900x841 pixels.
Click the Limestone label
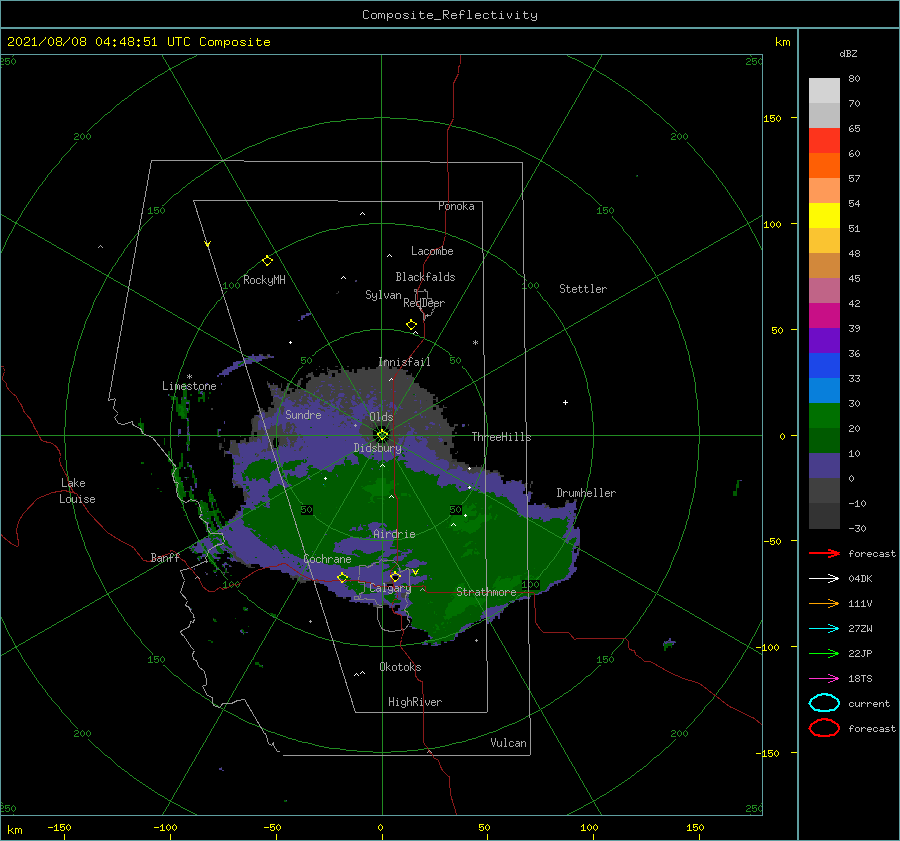click(x=189, y=386)
